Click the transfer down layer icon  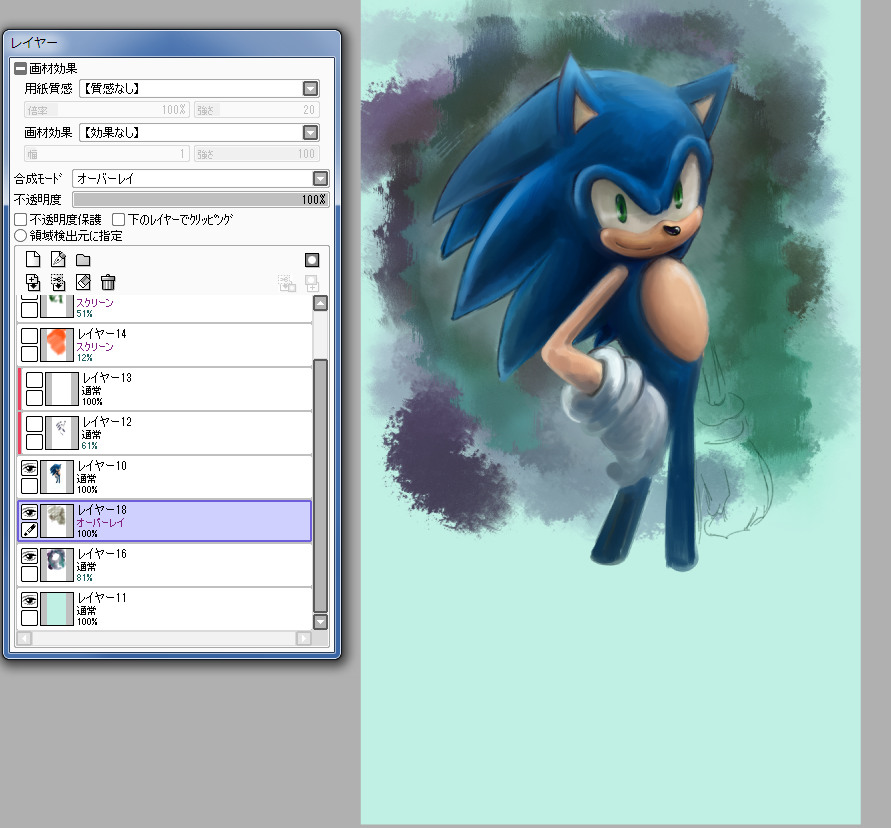(33, 282)
